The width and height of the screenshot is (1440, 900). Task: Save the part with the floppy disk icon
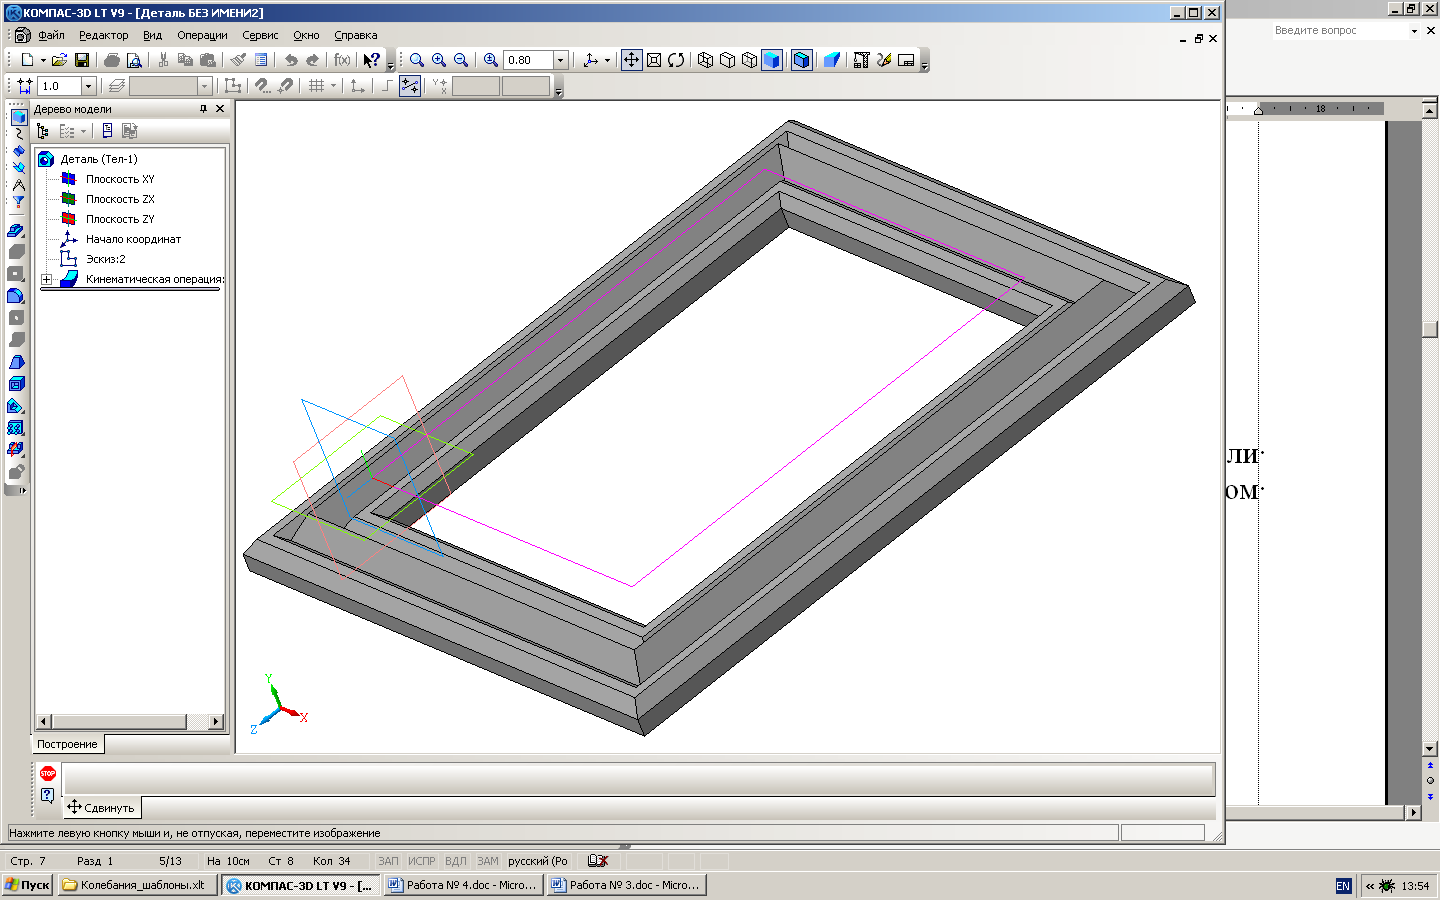[82, 60]
